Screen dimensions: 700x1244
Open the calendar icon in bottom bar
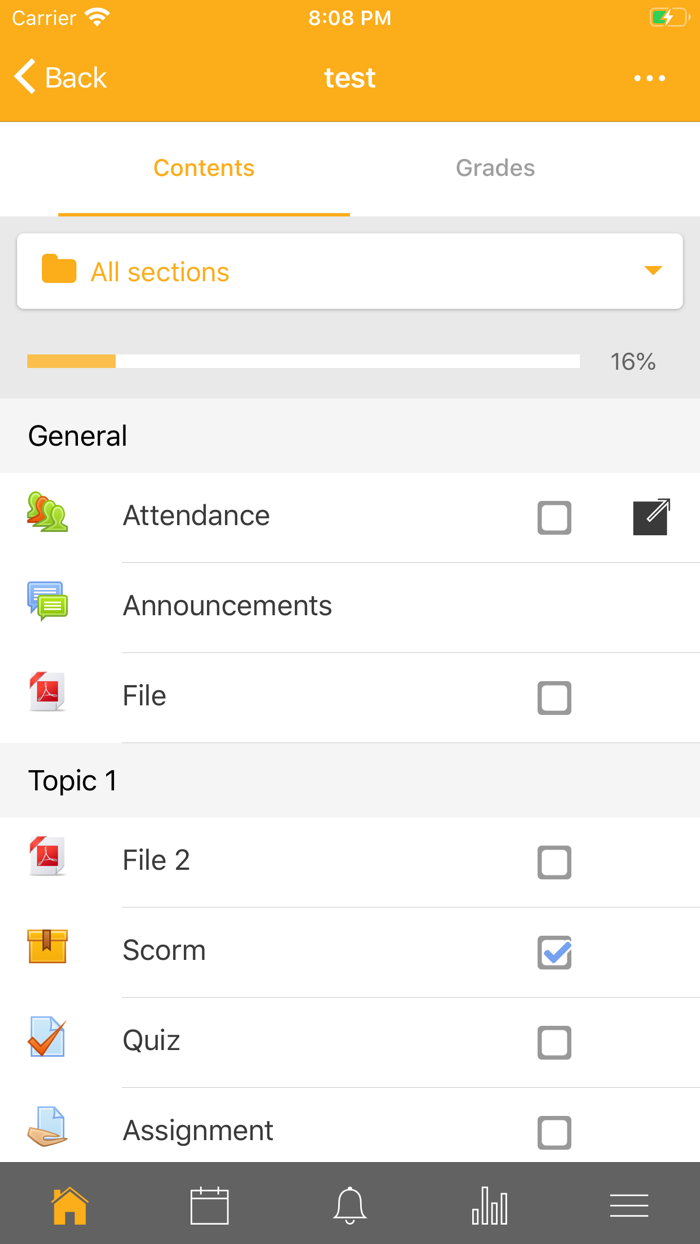click(x=209, y=1205)
